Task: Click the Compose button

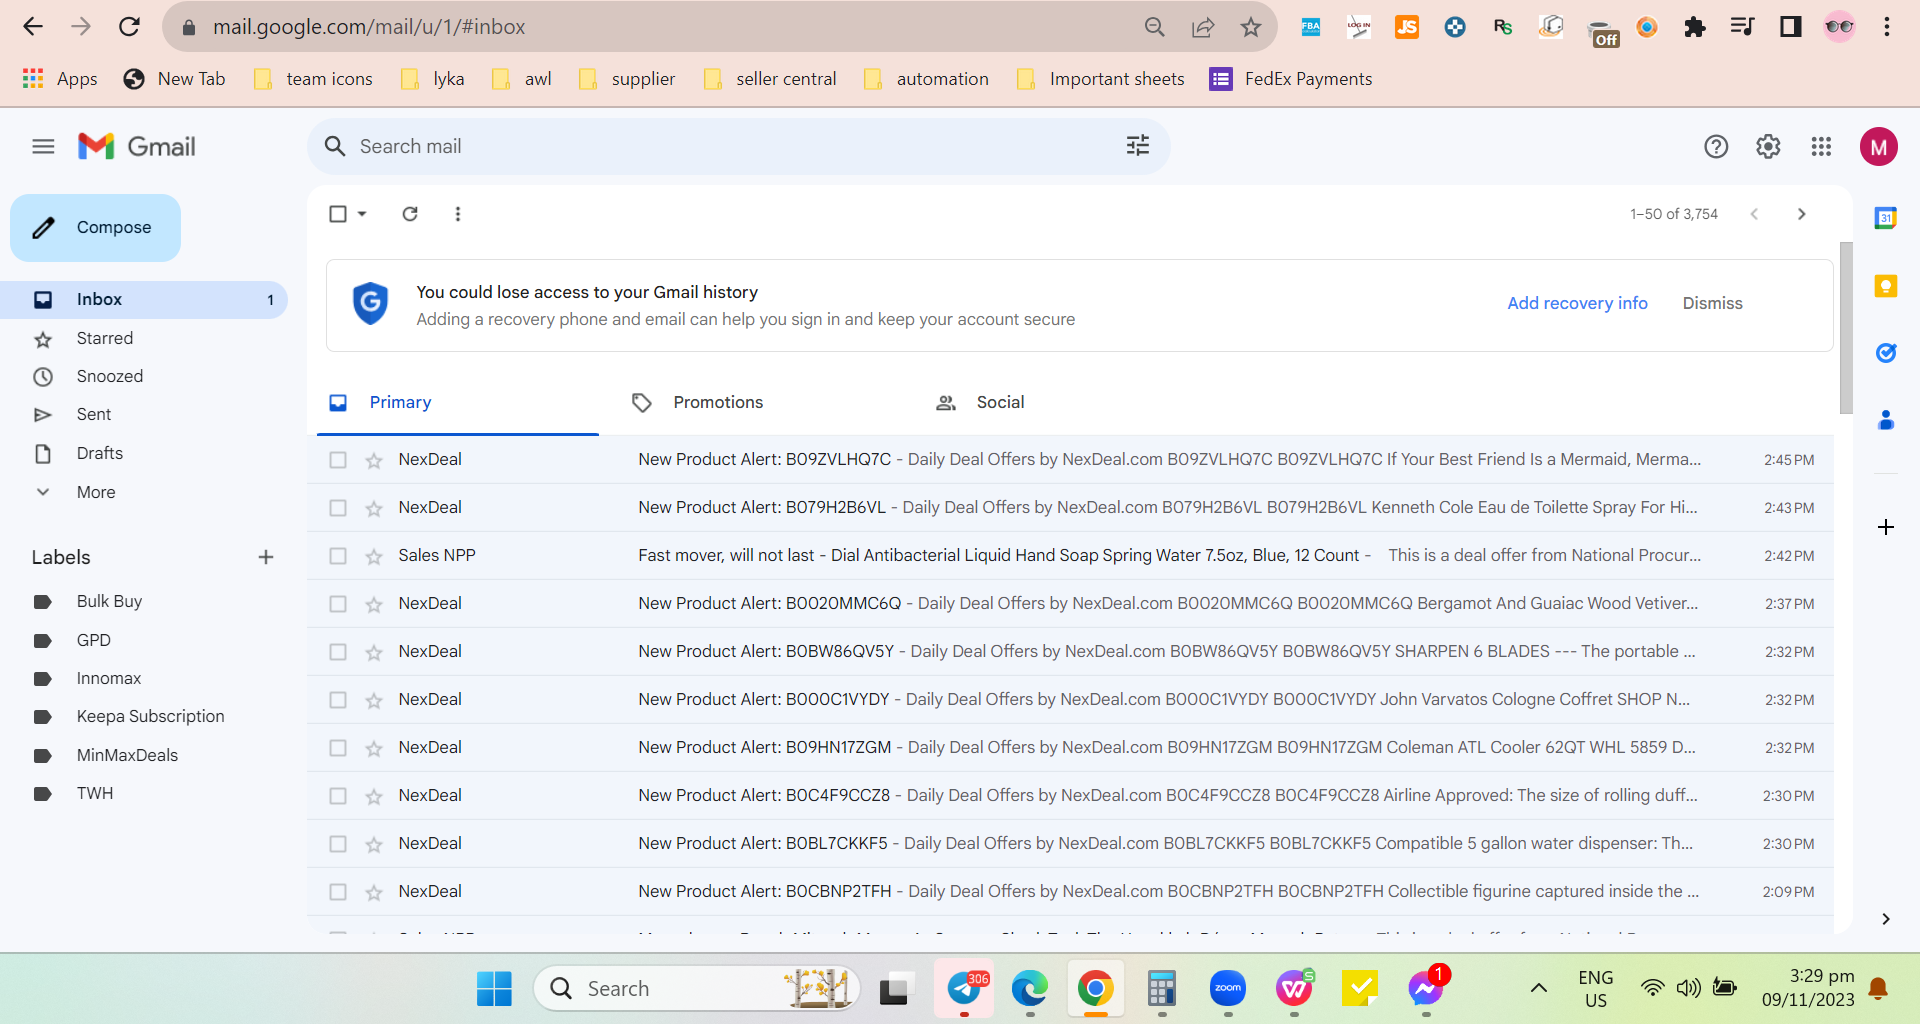Action: tap(96, 228)
